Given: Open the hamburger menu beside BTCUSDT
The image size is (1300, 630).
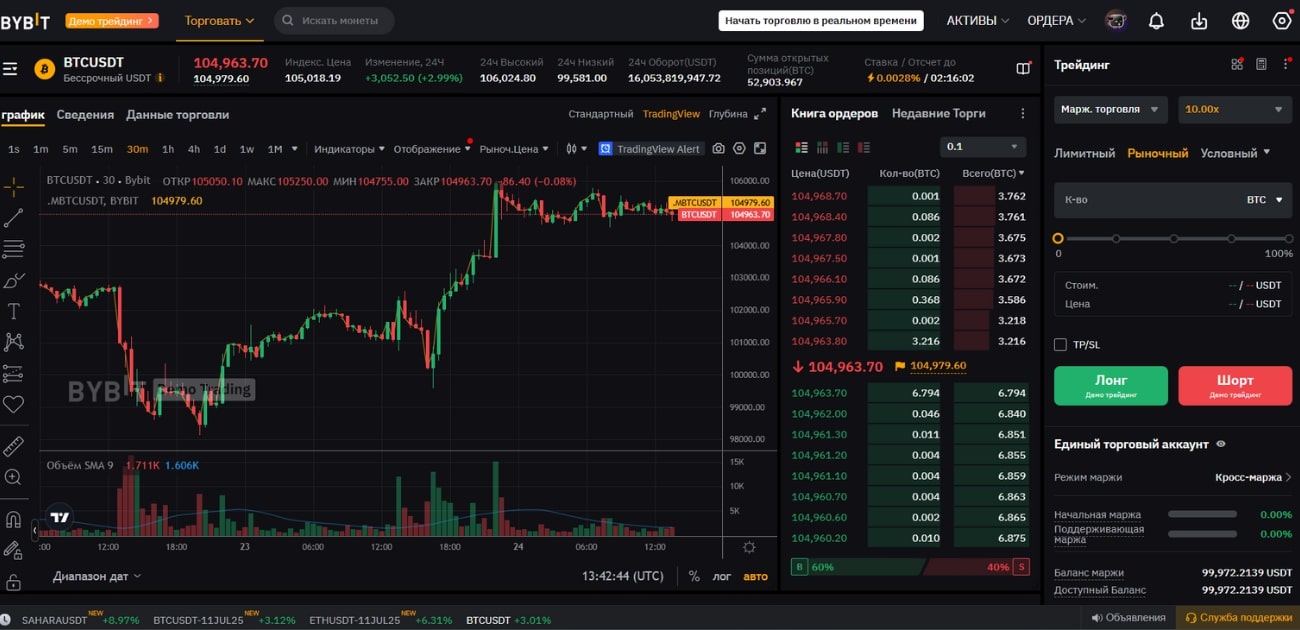Looking at the screenshot, I should 10,69.
